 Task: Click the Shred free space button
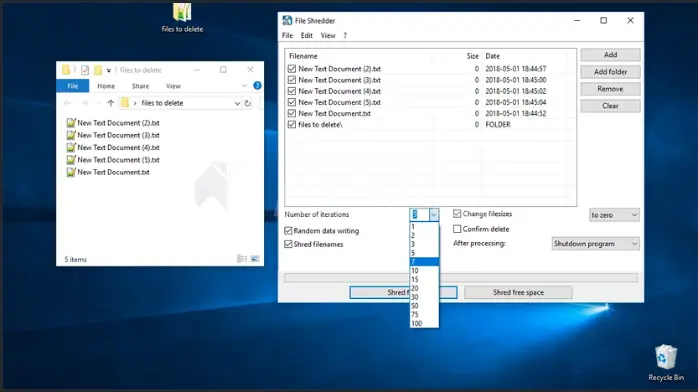[x=518, y=292]
